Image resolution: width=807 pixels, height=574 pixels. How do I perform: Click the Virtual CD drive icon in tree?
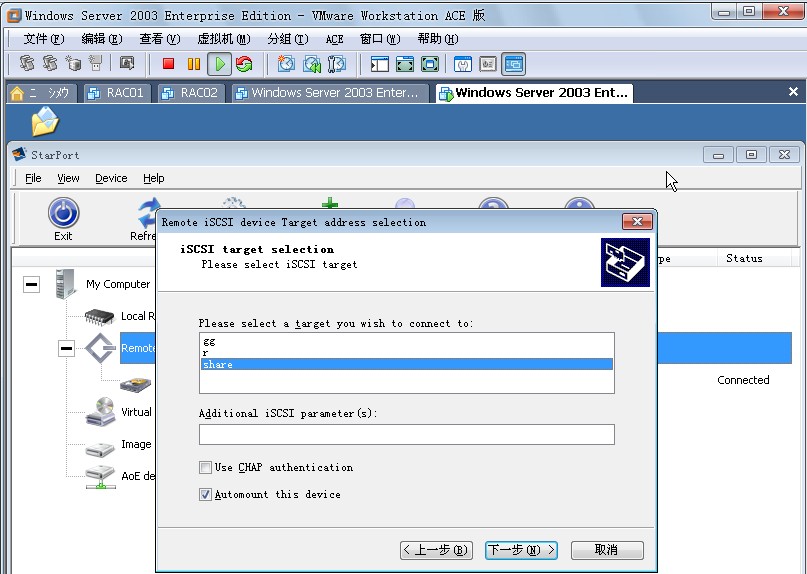(100, 411)
